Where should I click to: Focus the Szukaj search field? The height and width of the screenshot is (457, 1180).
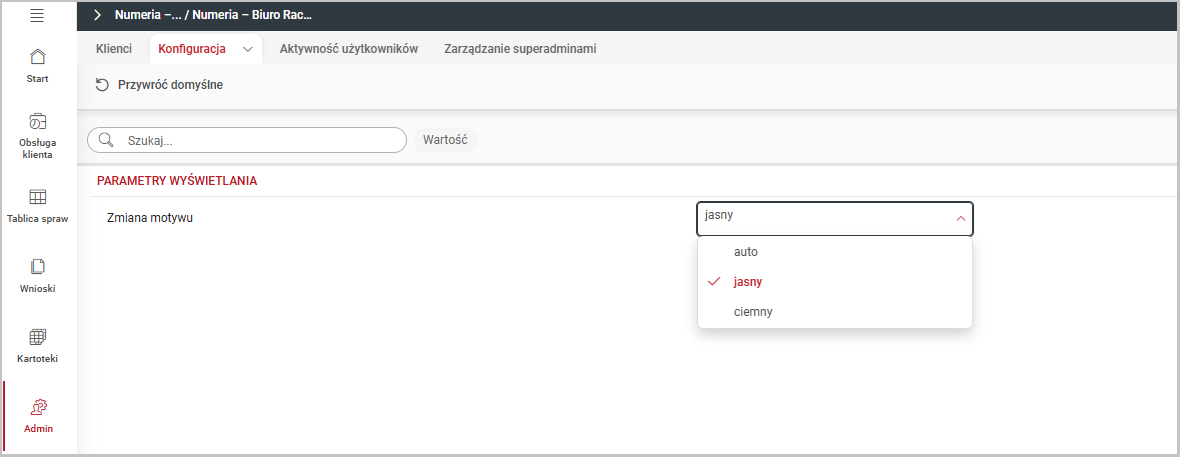[260, 140]
